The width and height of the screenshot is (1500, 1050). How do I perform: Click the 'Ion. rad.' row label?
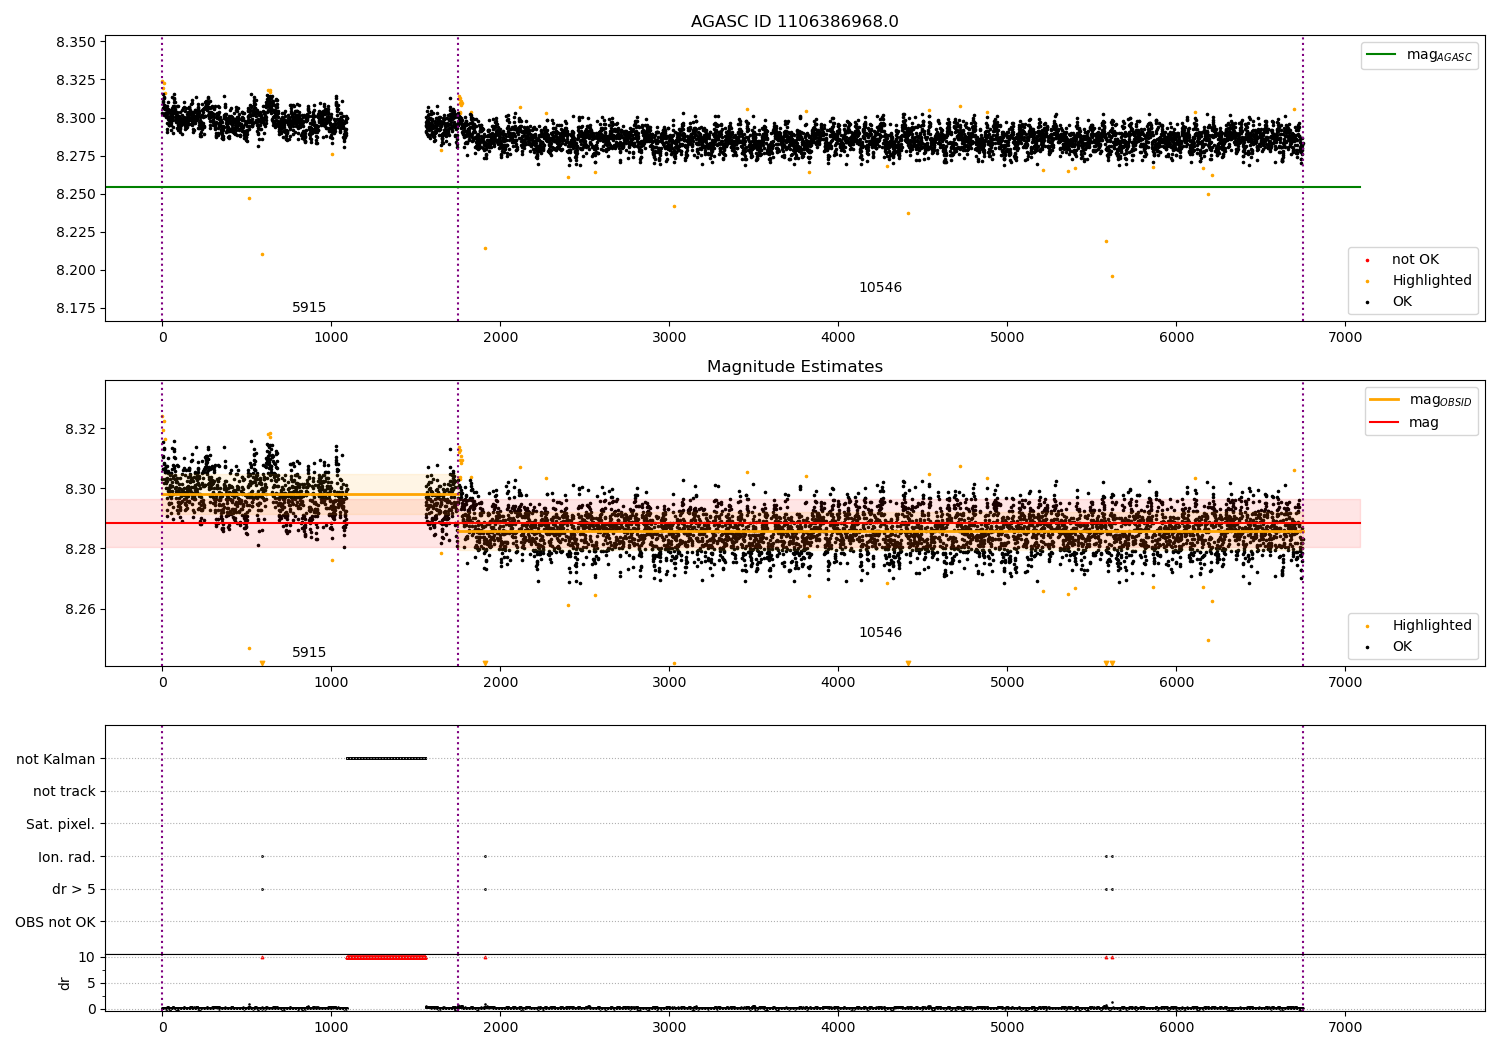[x=67, y=858]
